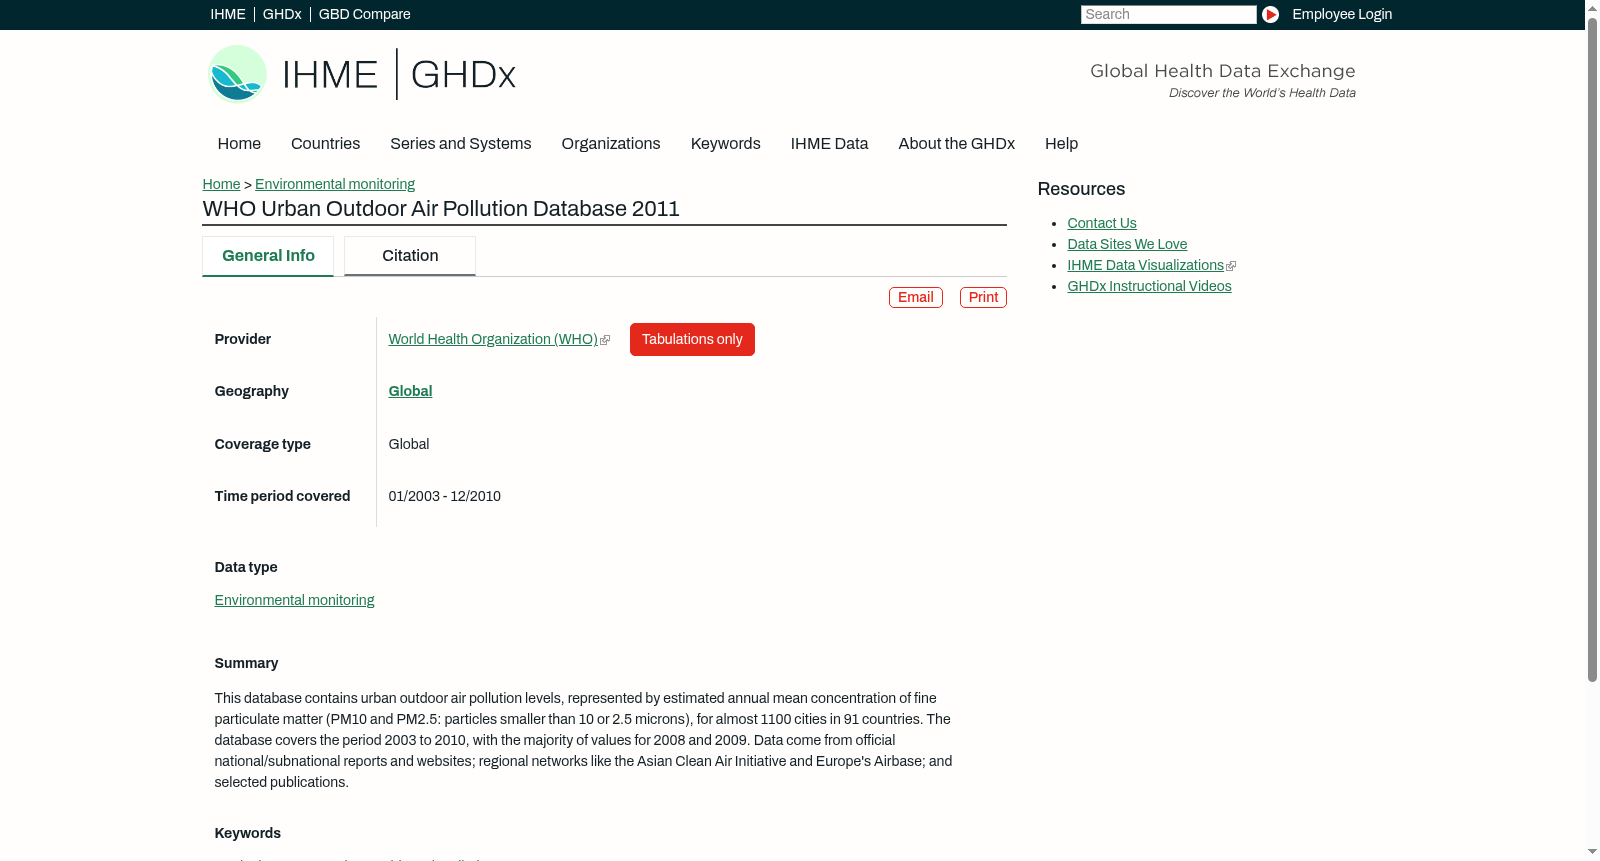Screen dimensions: 1600x861
Task: Click the 'Time period covered' label
Action: pos(282,496)
